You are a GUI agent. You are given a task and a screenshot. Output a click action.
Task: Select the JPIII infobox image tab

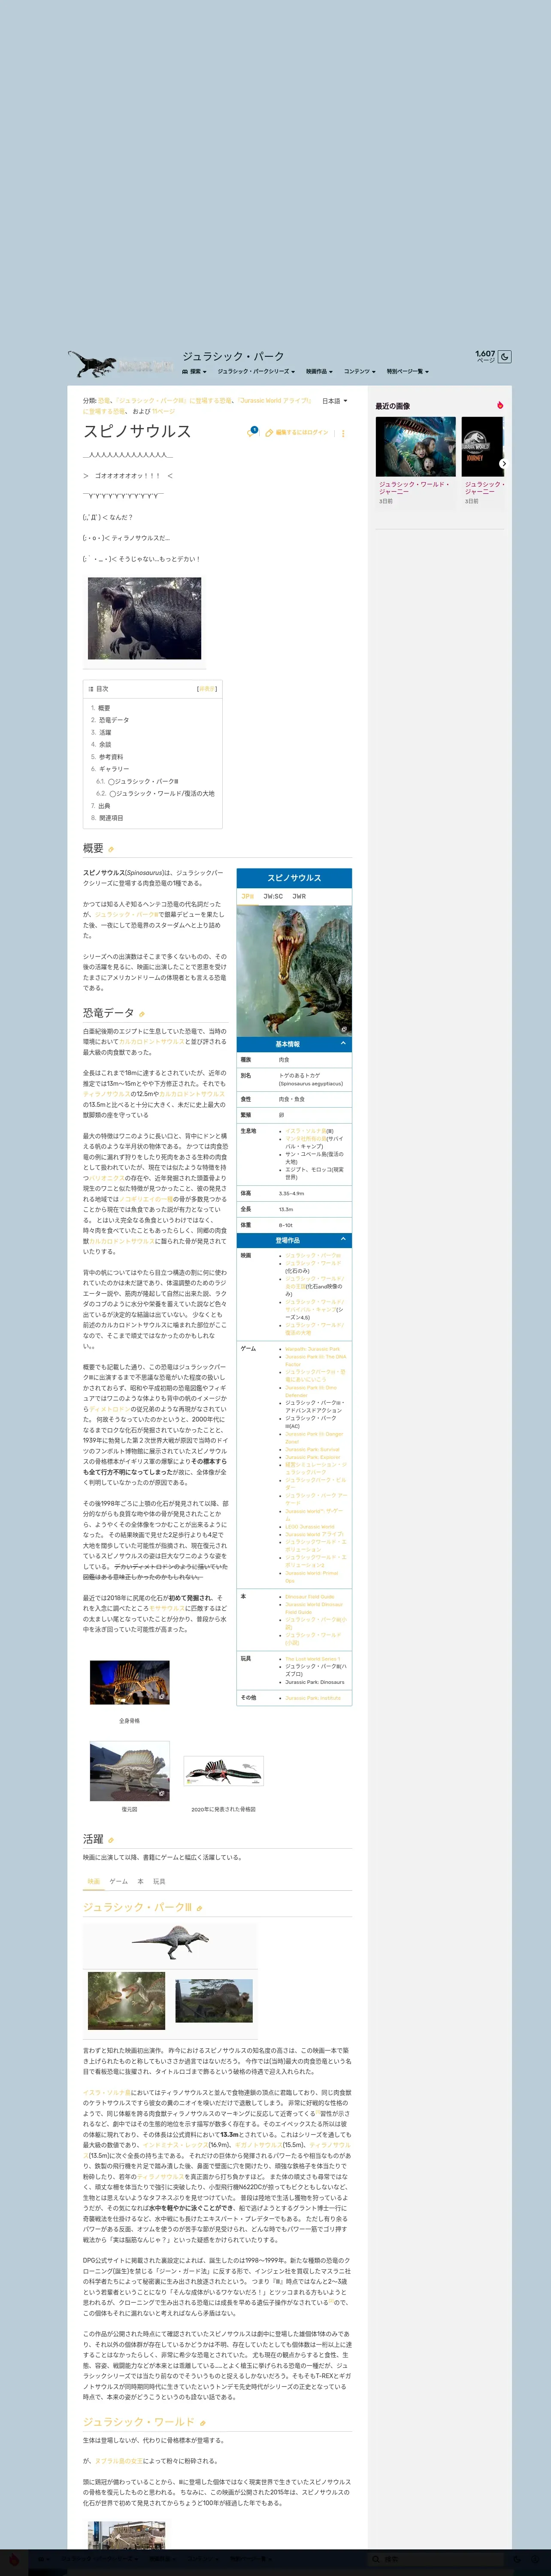[x=247, y=896]
